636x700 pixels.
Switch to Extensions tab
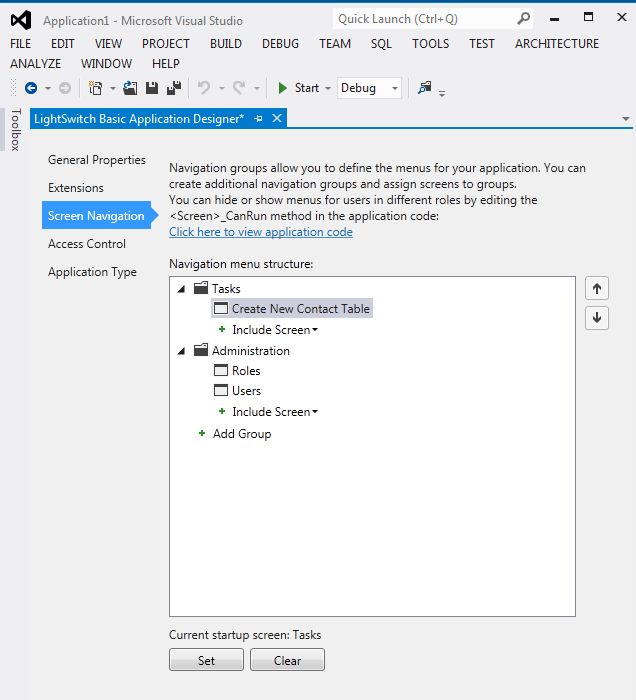point(76,188)
